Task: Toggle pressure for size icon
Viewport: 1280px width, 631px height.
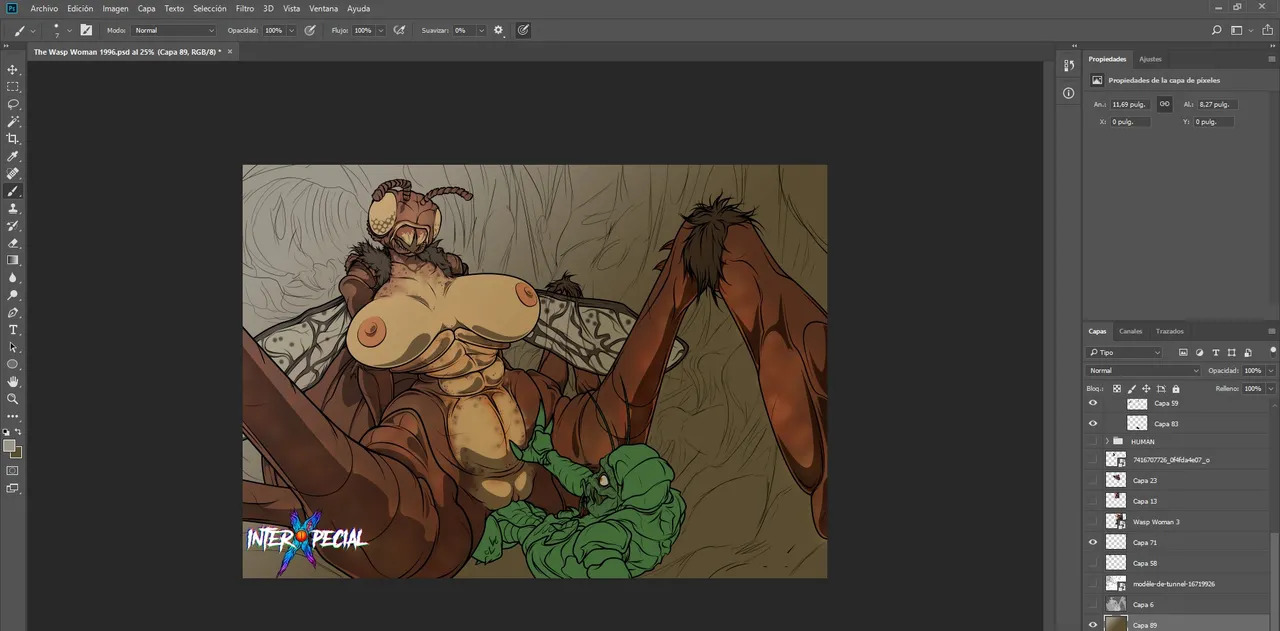Action: click(x=523, y=31)
